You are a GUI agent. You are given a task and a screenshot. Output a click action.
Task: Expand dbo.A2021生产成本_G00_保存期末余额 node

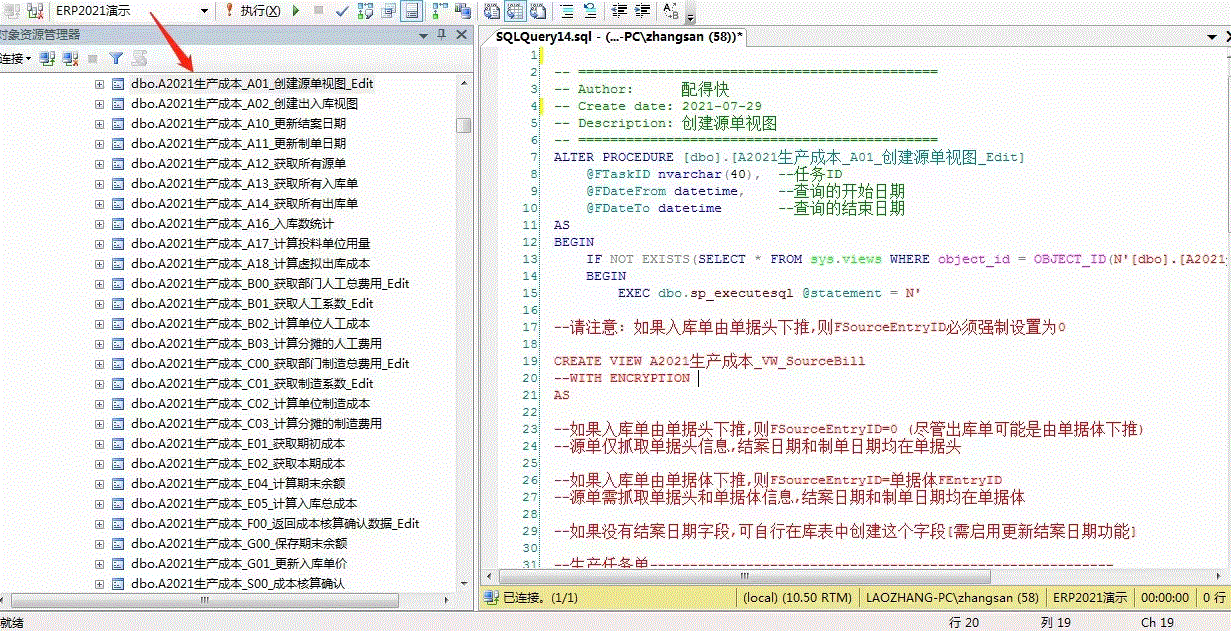[x=99, y=543]
